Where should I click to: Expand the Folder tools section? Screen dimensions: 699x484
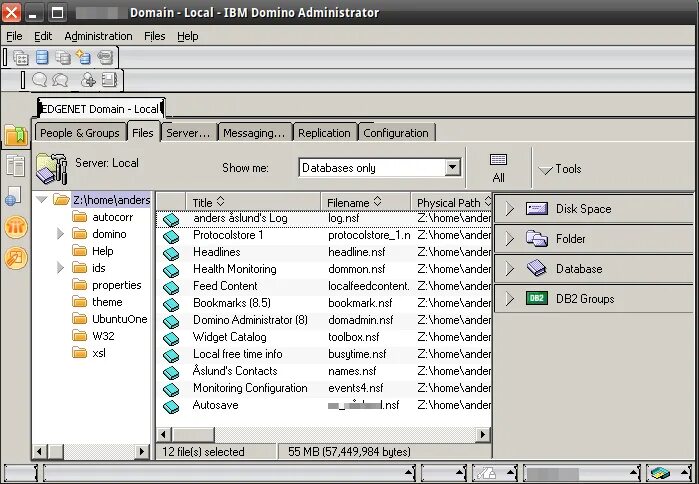click(x=510, y=238)
